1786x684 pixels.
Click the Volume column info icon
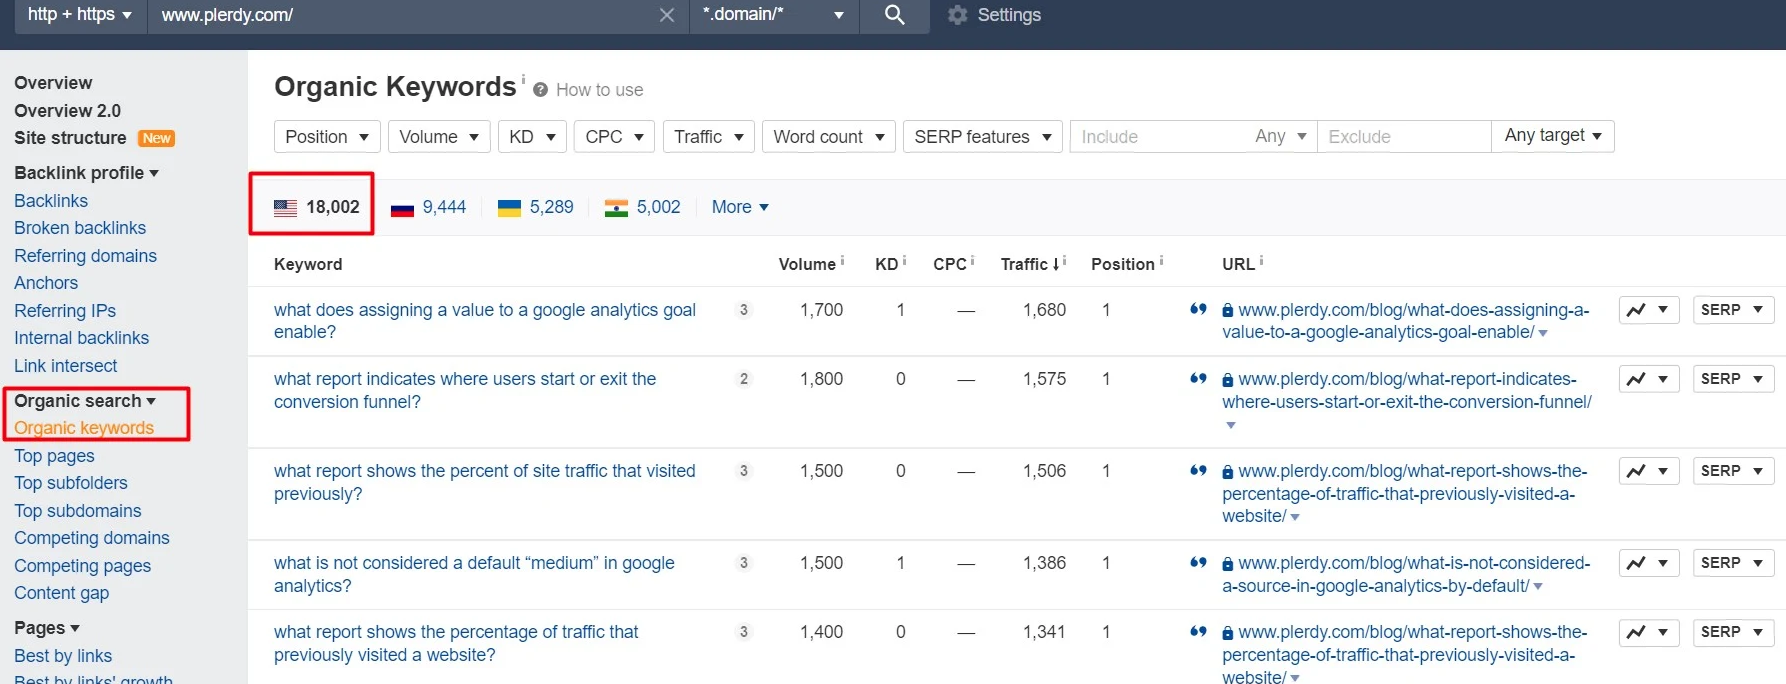click(x=842, y=260)
